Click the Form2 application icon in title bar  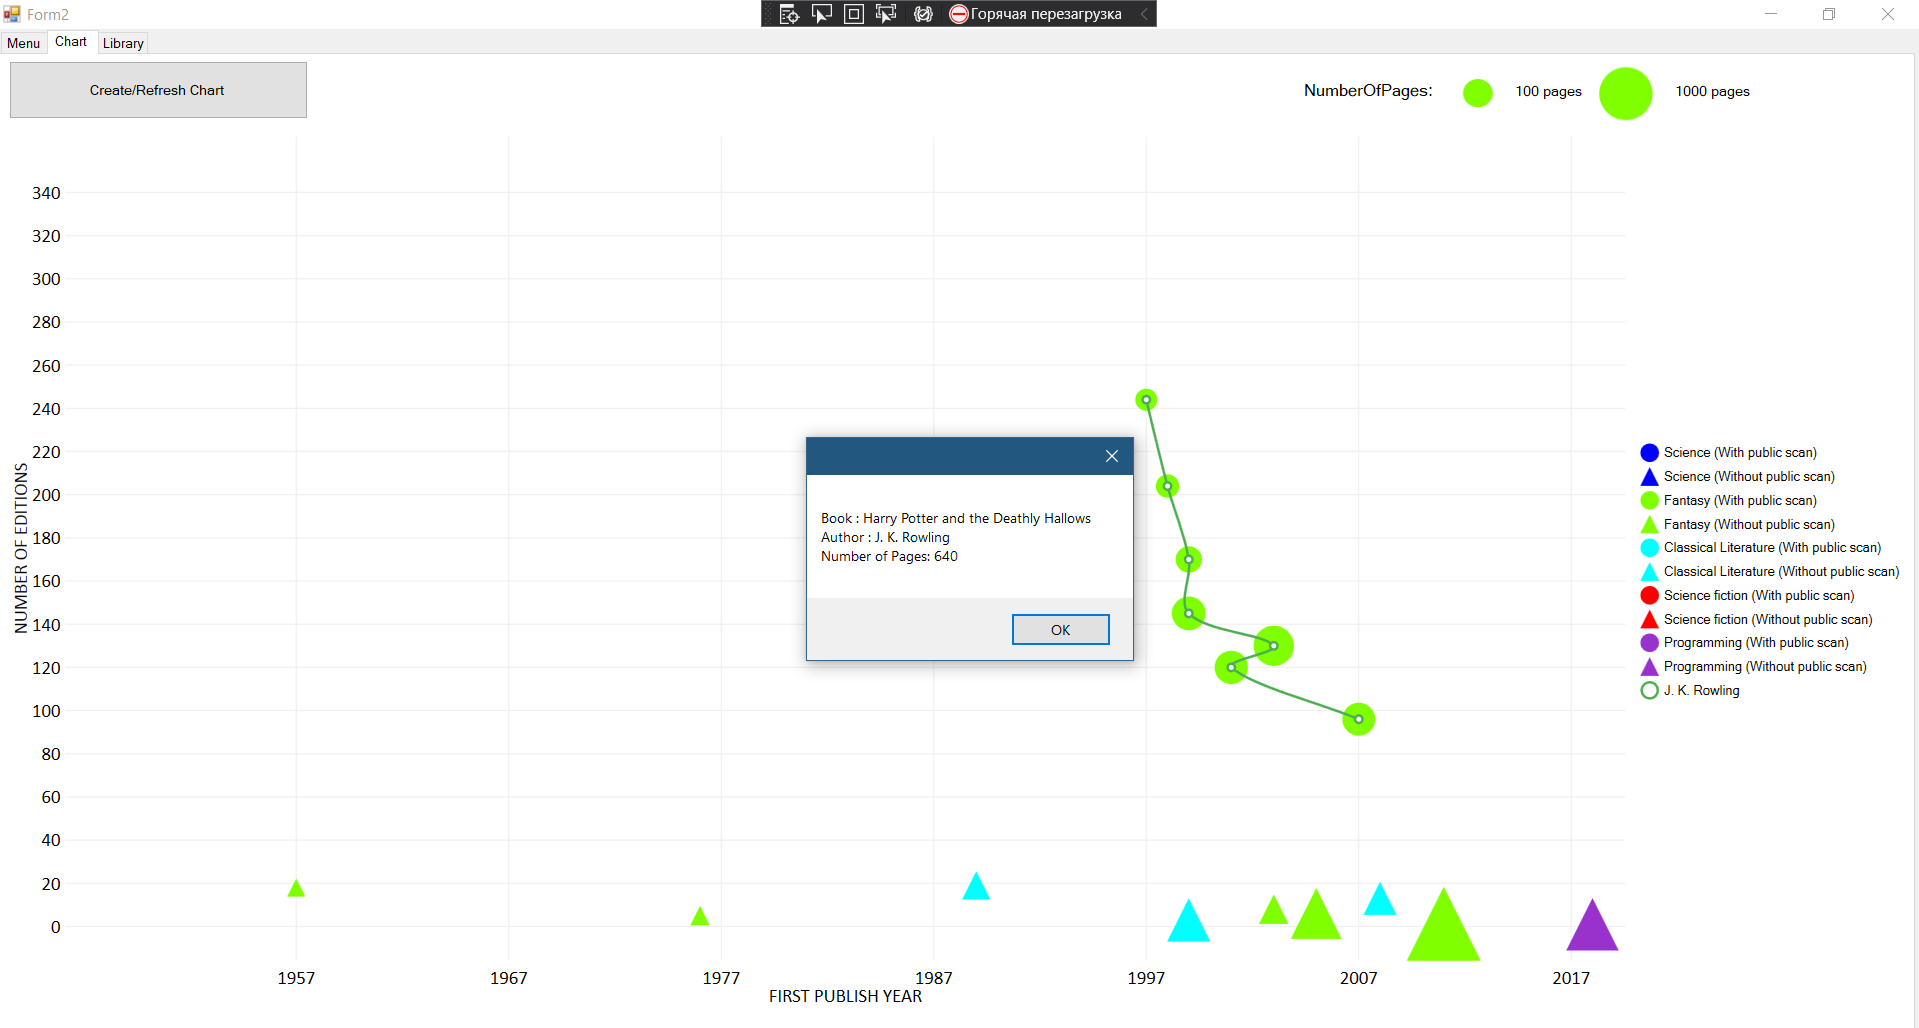[11, 14]
